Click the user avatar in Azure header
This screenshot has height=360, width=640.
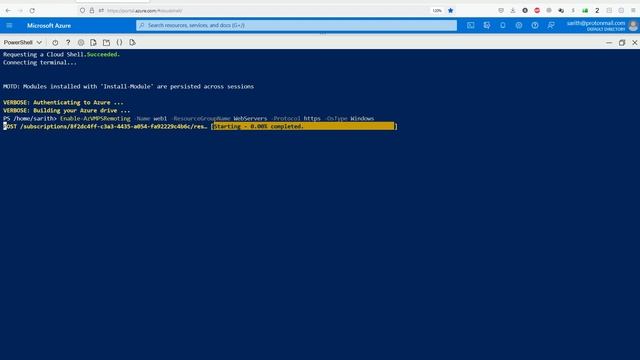click(x=633, y=25)
